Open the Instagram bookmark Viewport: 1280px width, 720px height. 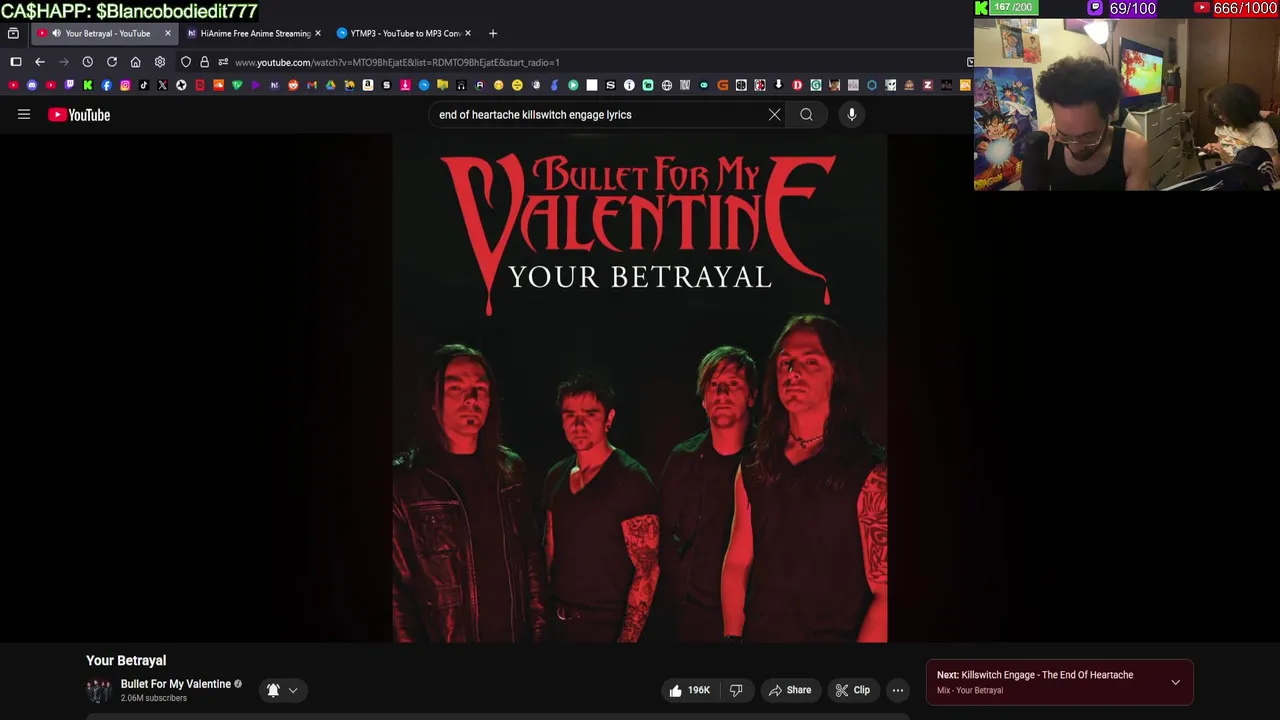125,85
